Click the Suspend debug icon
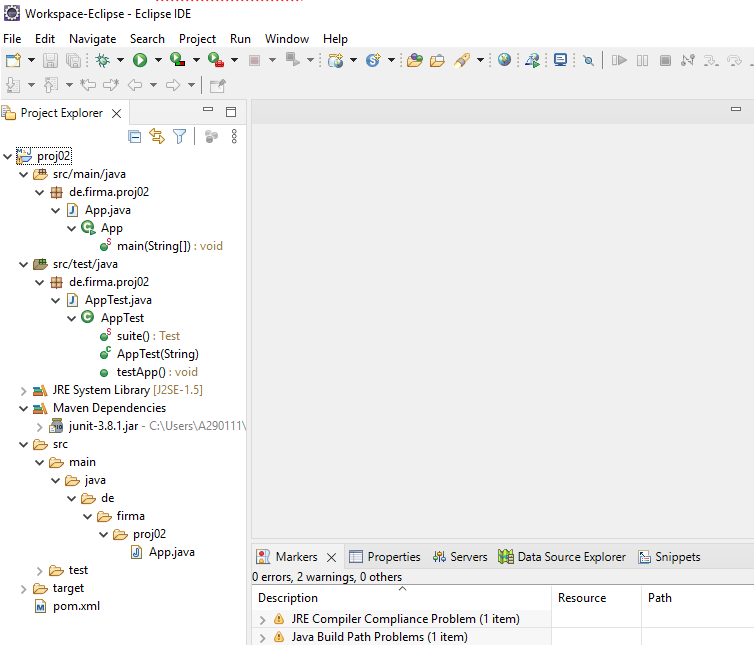This screenshot has width=755, height=645. coord(642,60)
